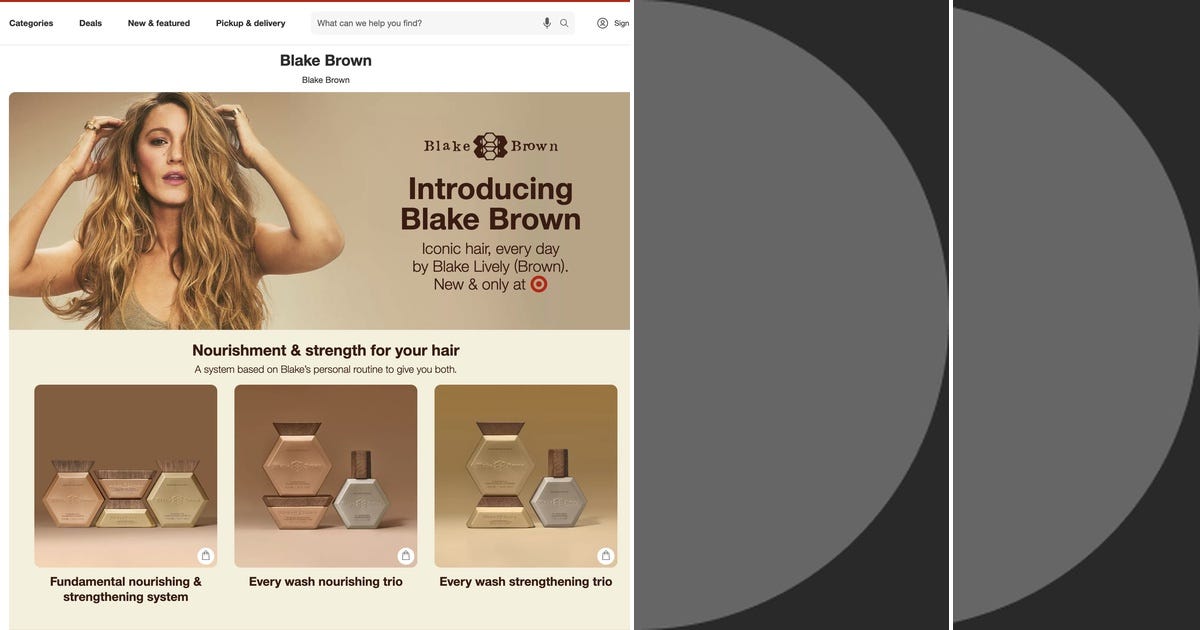Click bag icon on Fundamental nourishing system image
Screen dimensions: 1200x630
pyautogui.click(x=205, y=556)
